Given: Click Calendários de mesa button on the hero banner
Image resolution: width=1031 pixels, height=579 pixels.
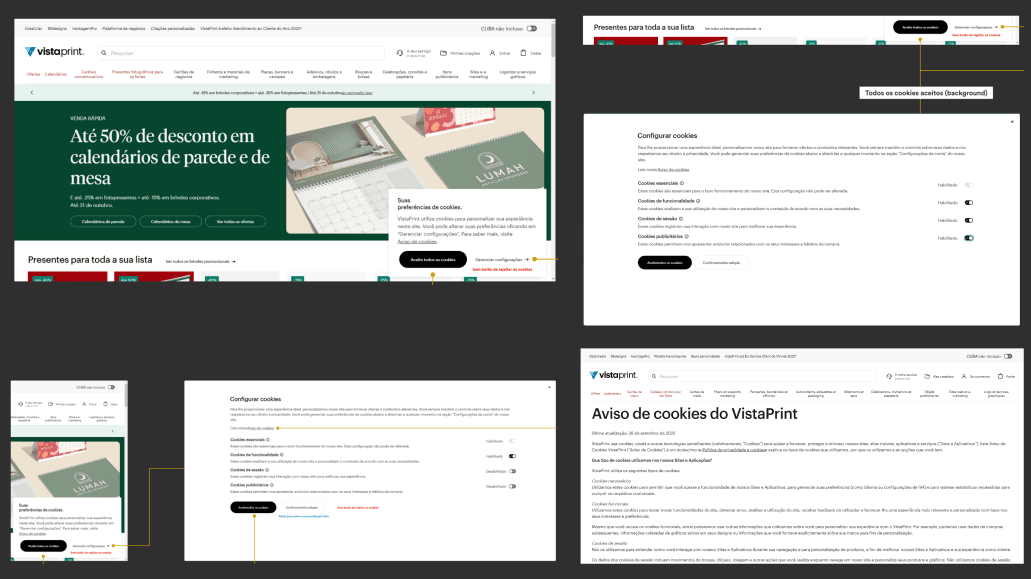Looking at the screenshot, I should [x=170, y=221].
